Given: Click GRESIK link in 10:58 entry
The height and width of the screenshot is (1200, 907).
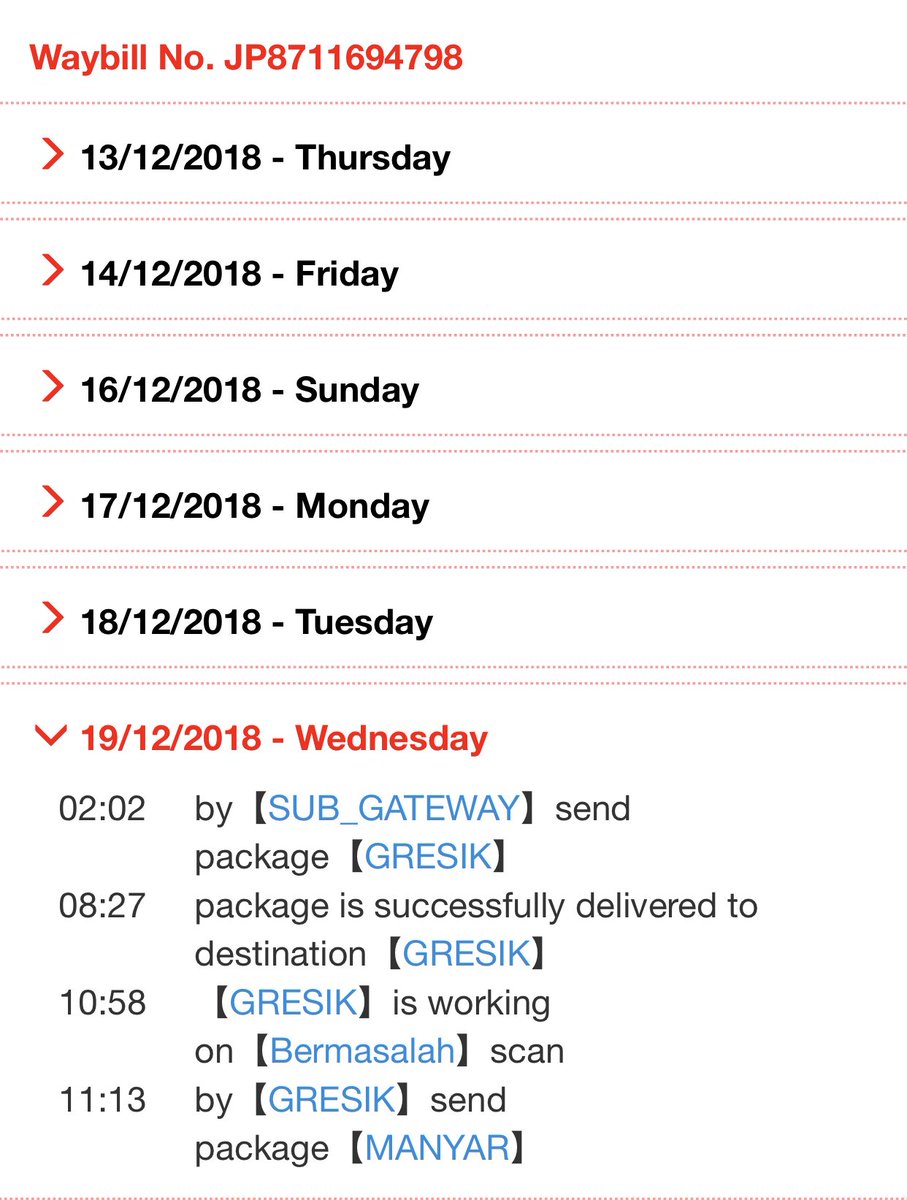Looking at the screenshot, I should click(x=293, y=1002).
